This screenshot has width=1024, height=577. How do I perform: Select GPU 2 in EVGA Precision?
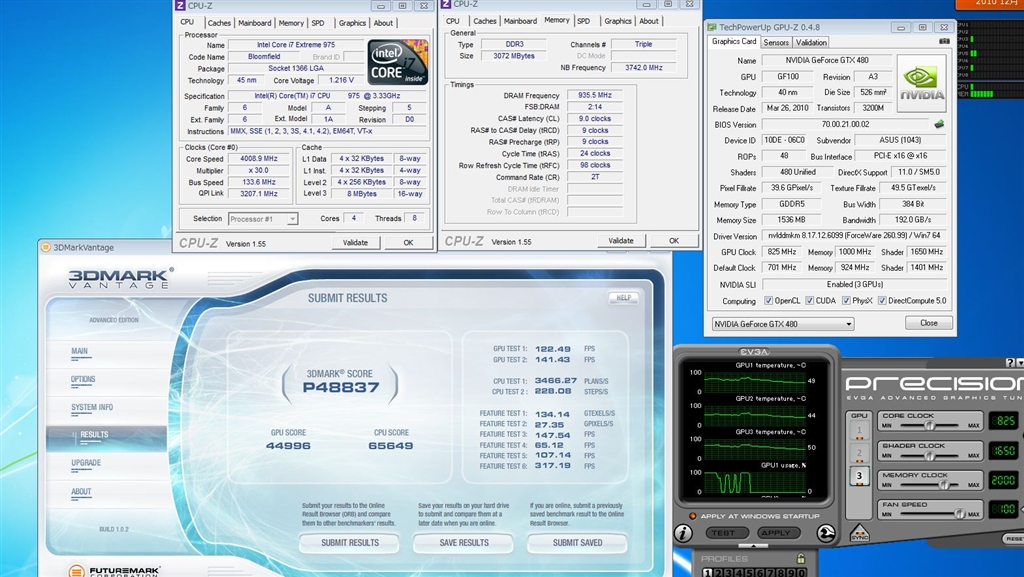tap(859, 453)
